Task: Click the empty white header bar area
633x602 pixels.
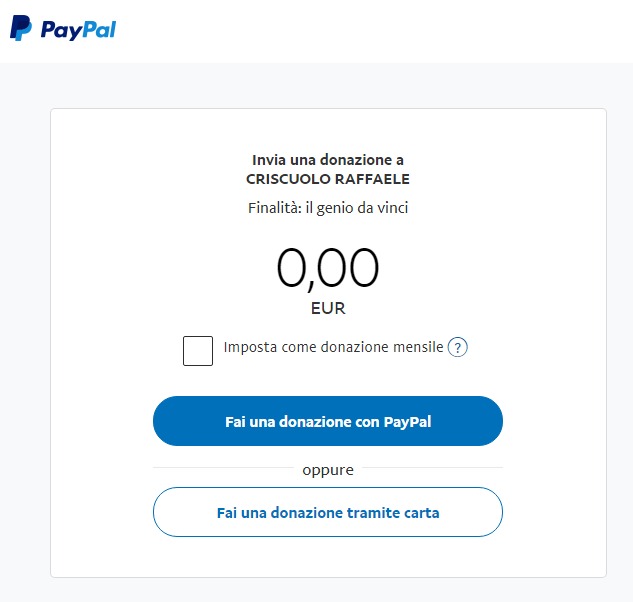Action: [x=375, y=31]
